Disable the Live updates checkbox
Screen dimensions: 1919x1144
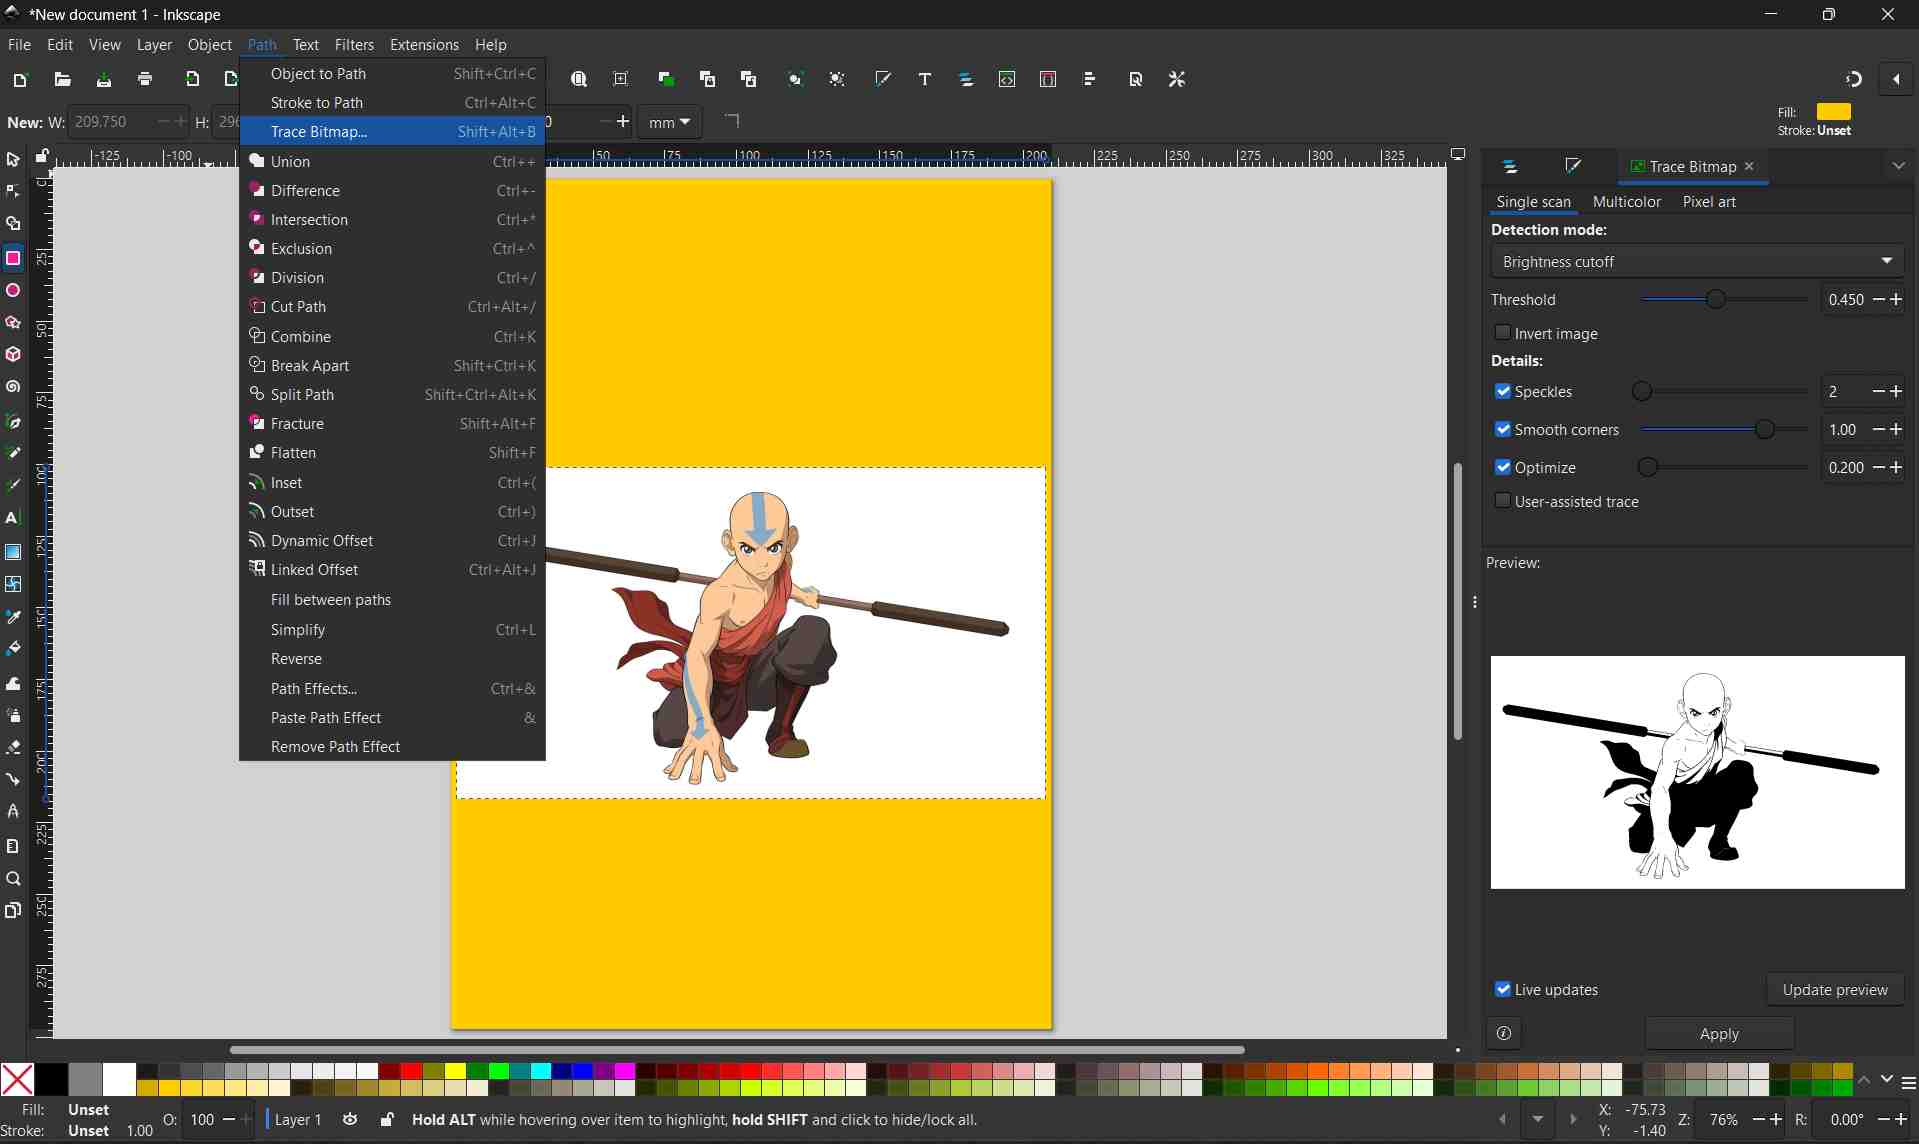tap(1503, 989)
